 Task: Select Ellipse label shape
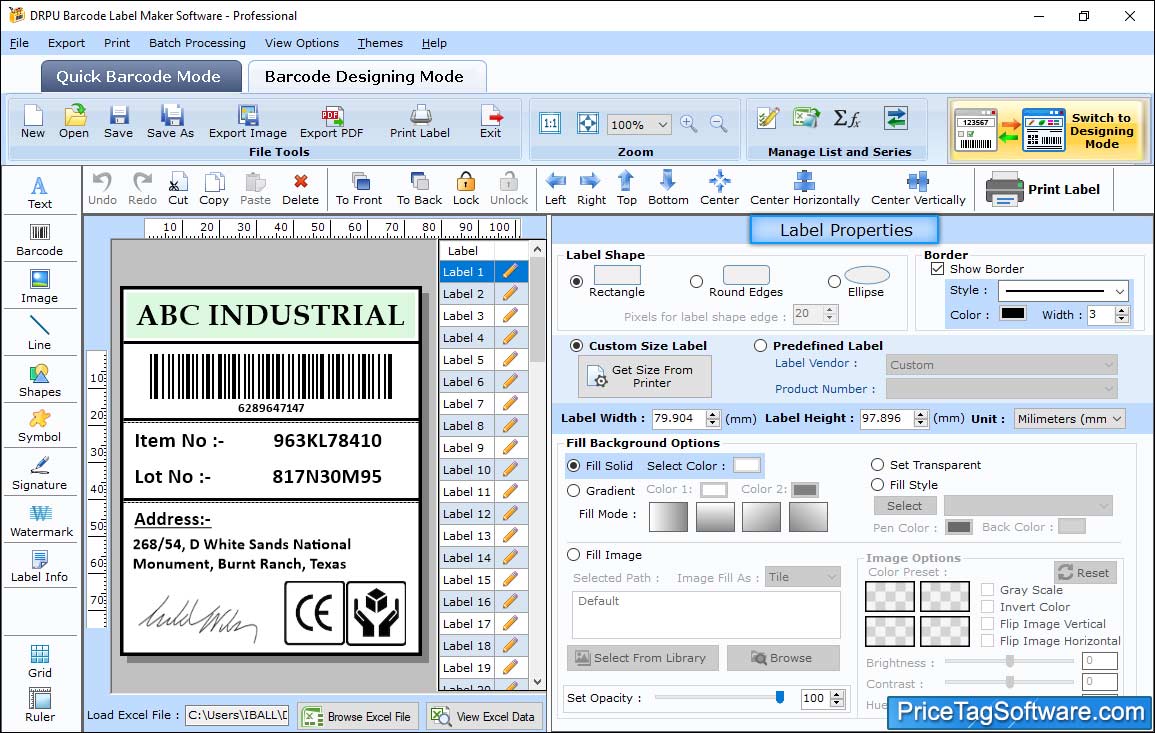point(834,281)
